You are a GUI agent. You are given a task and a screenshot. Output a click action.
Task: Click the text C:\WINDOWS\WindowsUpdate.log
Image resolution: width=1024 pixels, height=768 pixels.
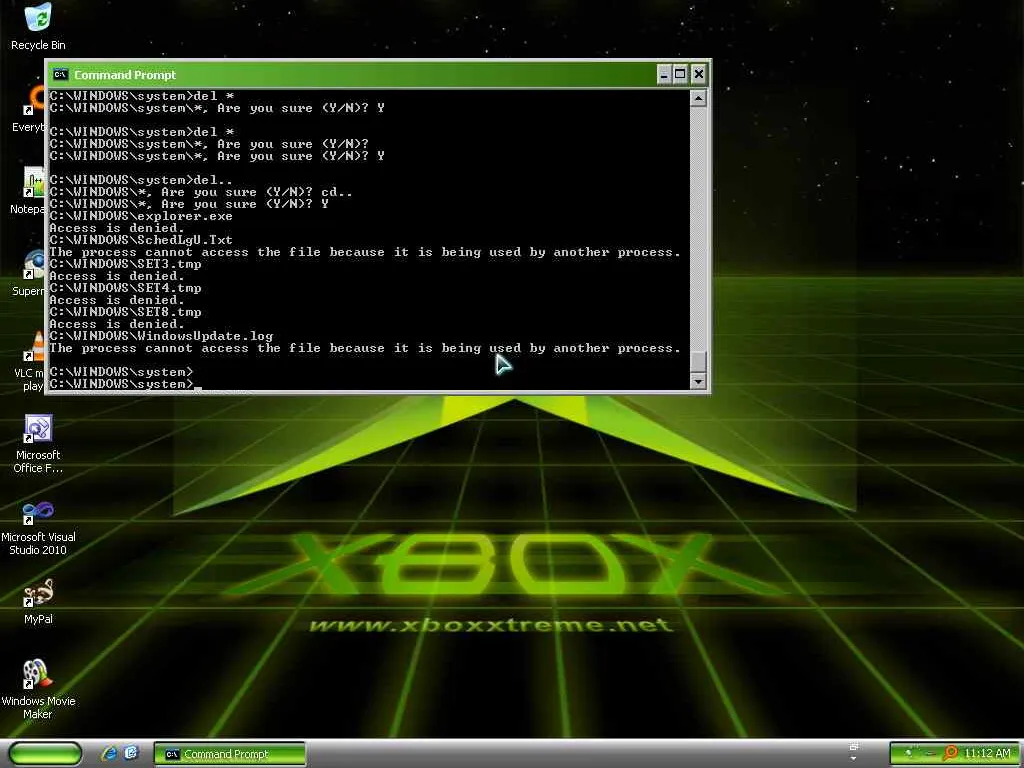tap(161, 336)
